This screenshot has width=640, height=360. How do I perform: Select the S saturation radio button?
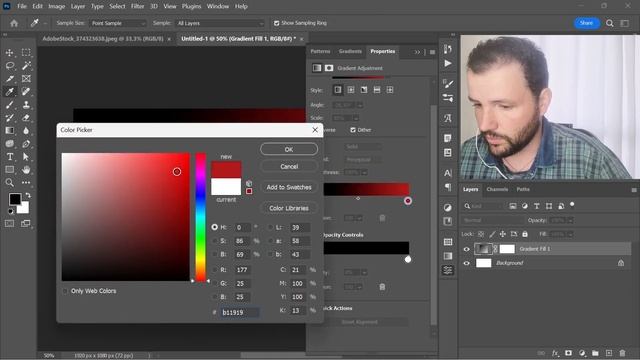click(x=215, y=241)
